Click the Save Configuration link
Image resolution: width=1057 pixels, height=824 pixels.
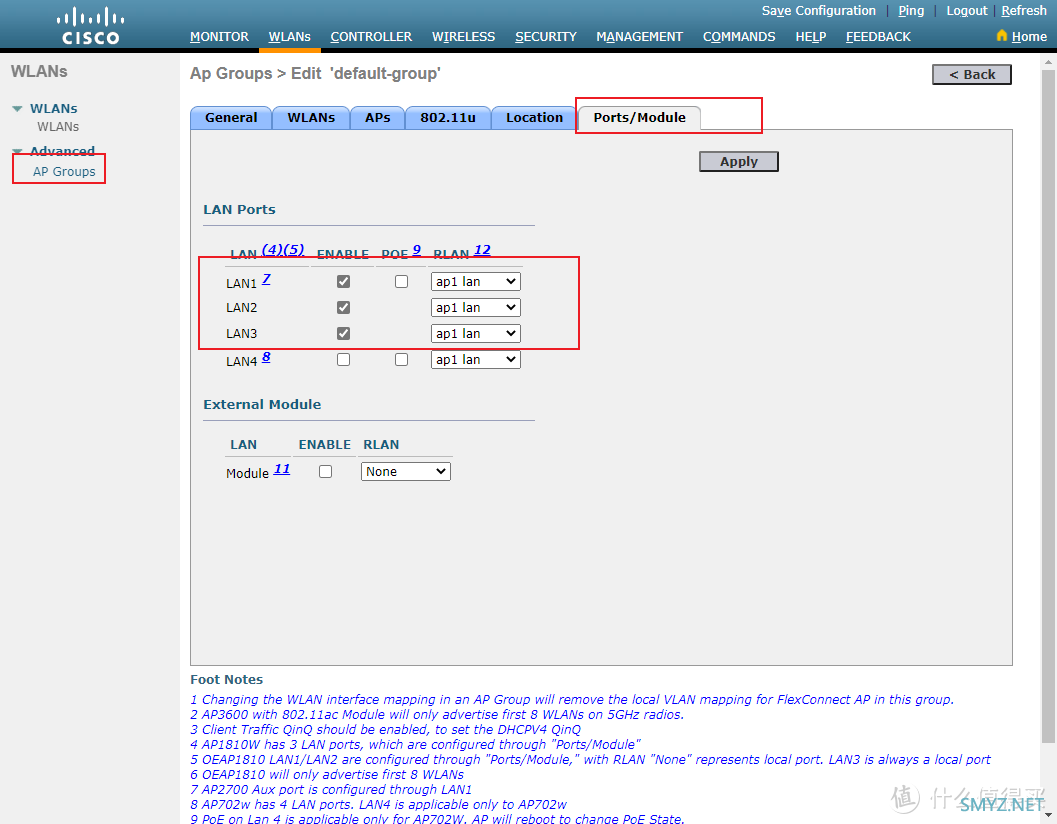(x=818, y=10)
